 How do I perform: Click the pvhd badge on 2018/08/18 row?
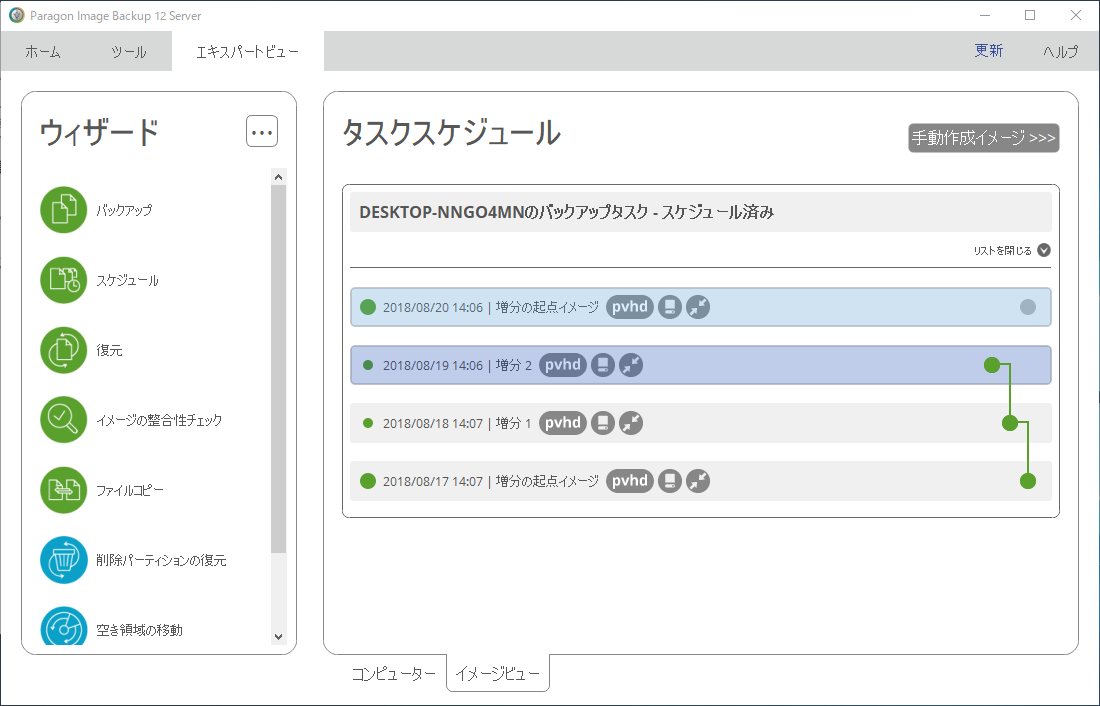point(563,423)
